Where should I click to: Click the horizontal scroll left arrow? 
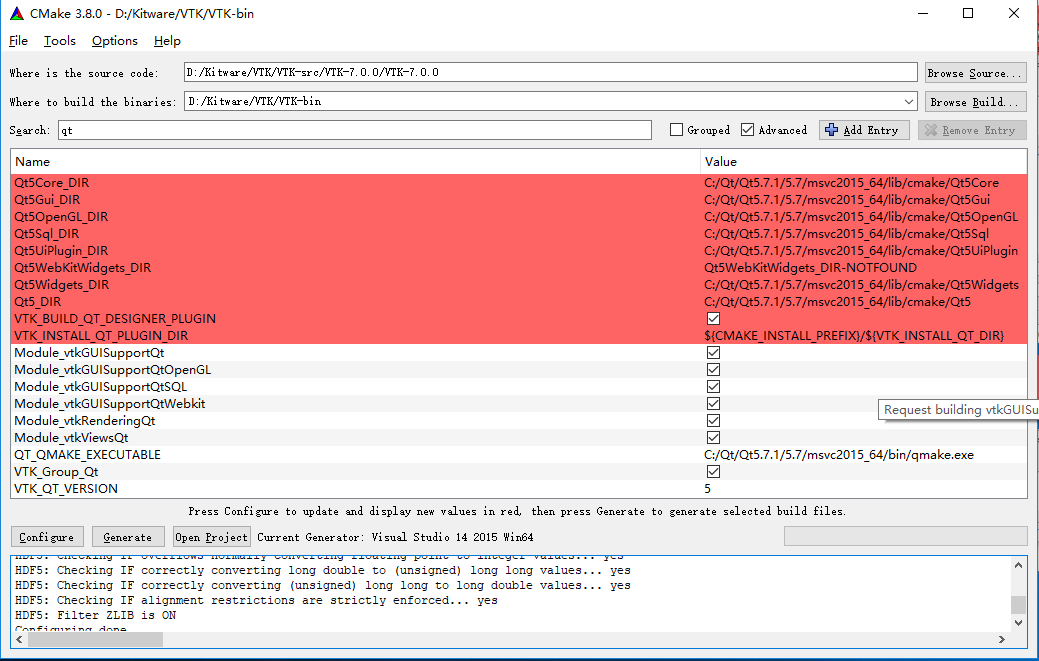tap(19, 639)
